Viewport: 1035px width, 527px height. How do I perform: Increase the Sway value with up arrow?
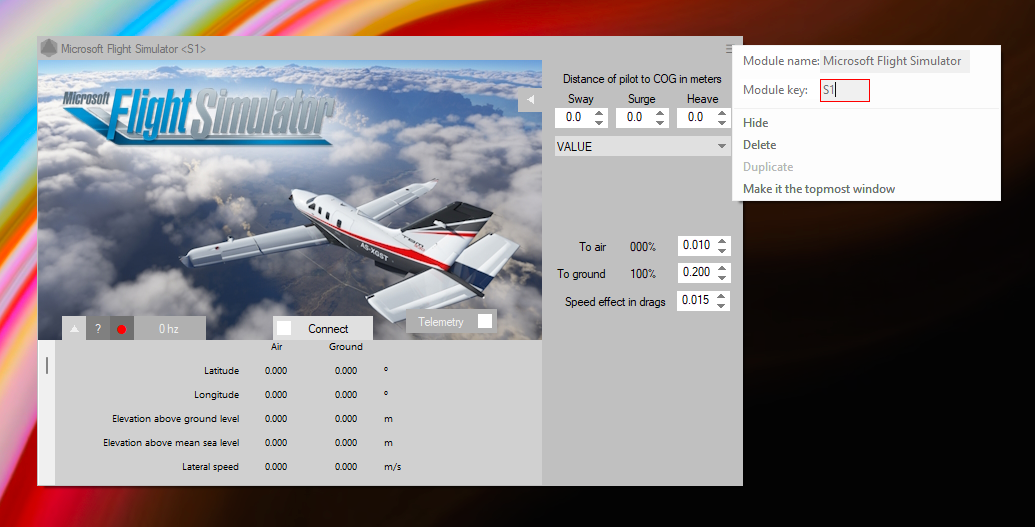(x=599, y=114)
